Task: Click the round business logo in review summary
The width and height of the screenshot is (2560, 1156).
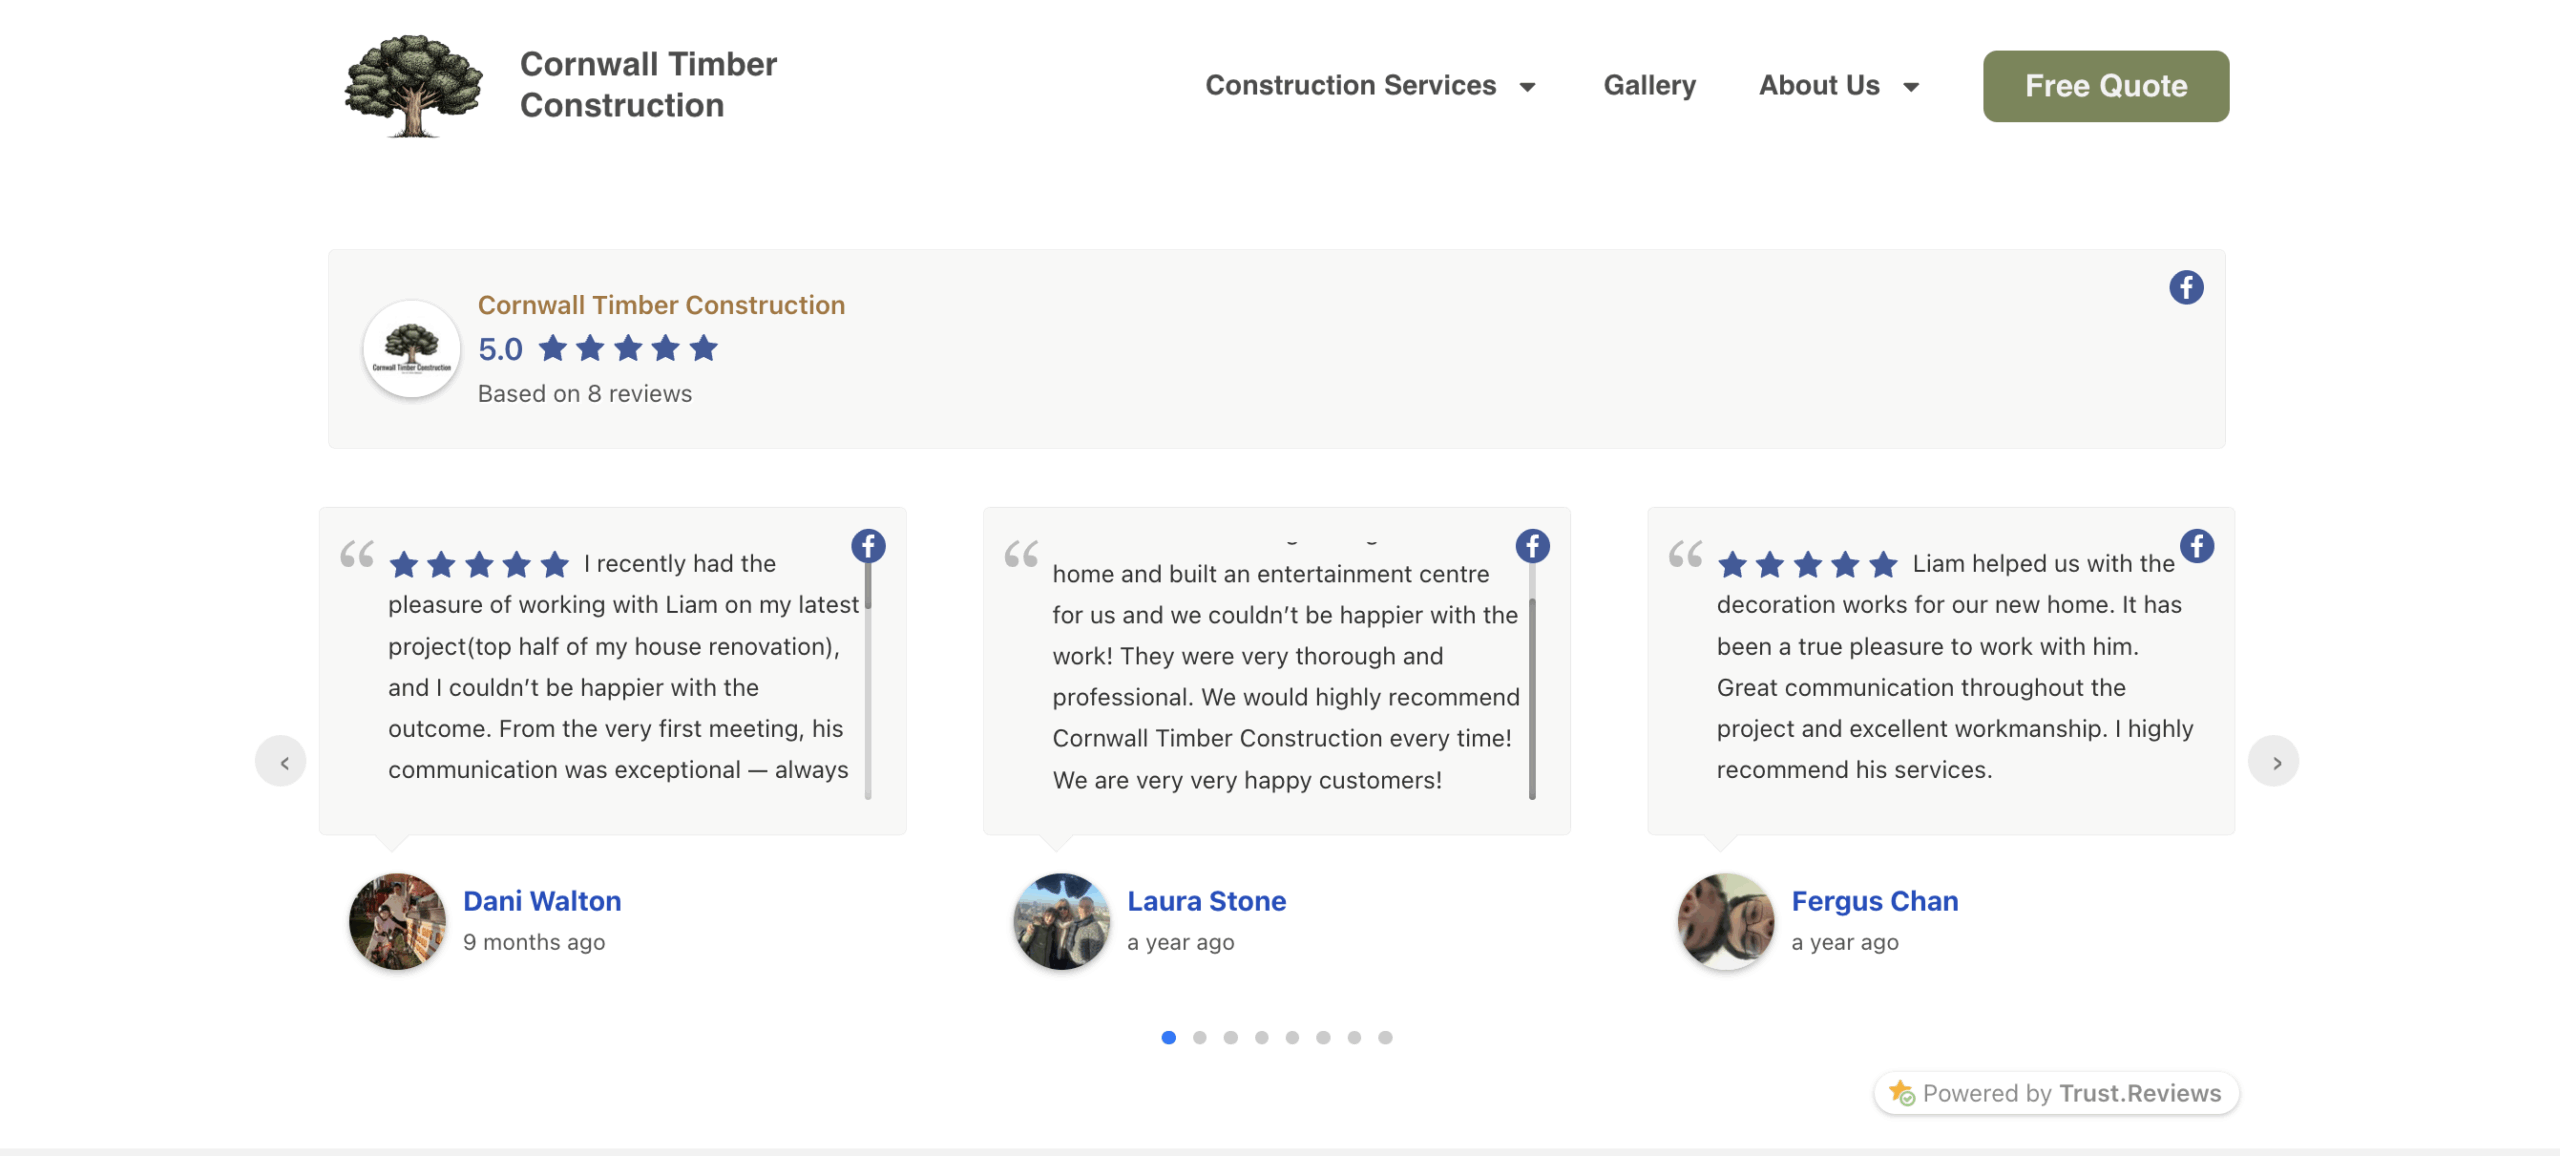Action: coord(411,349)
